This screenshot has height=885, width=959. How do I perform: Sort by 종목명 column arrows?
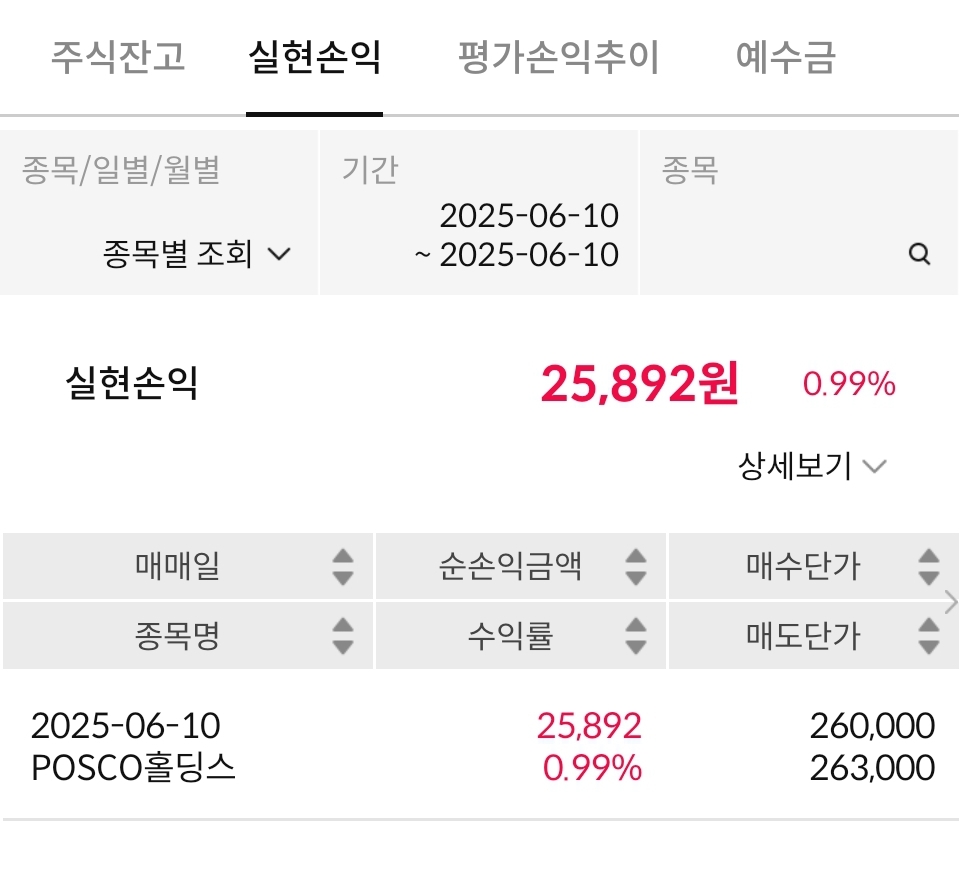[343, 635]
